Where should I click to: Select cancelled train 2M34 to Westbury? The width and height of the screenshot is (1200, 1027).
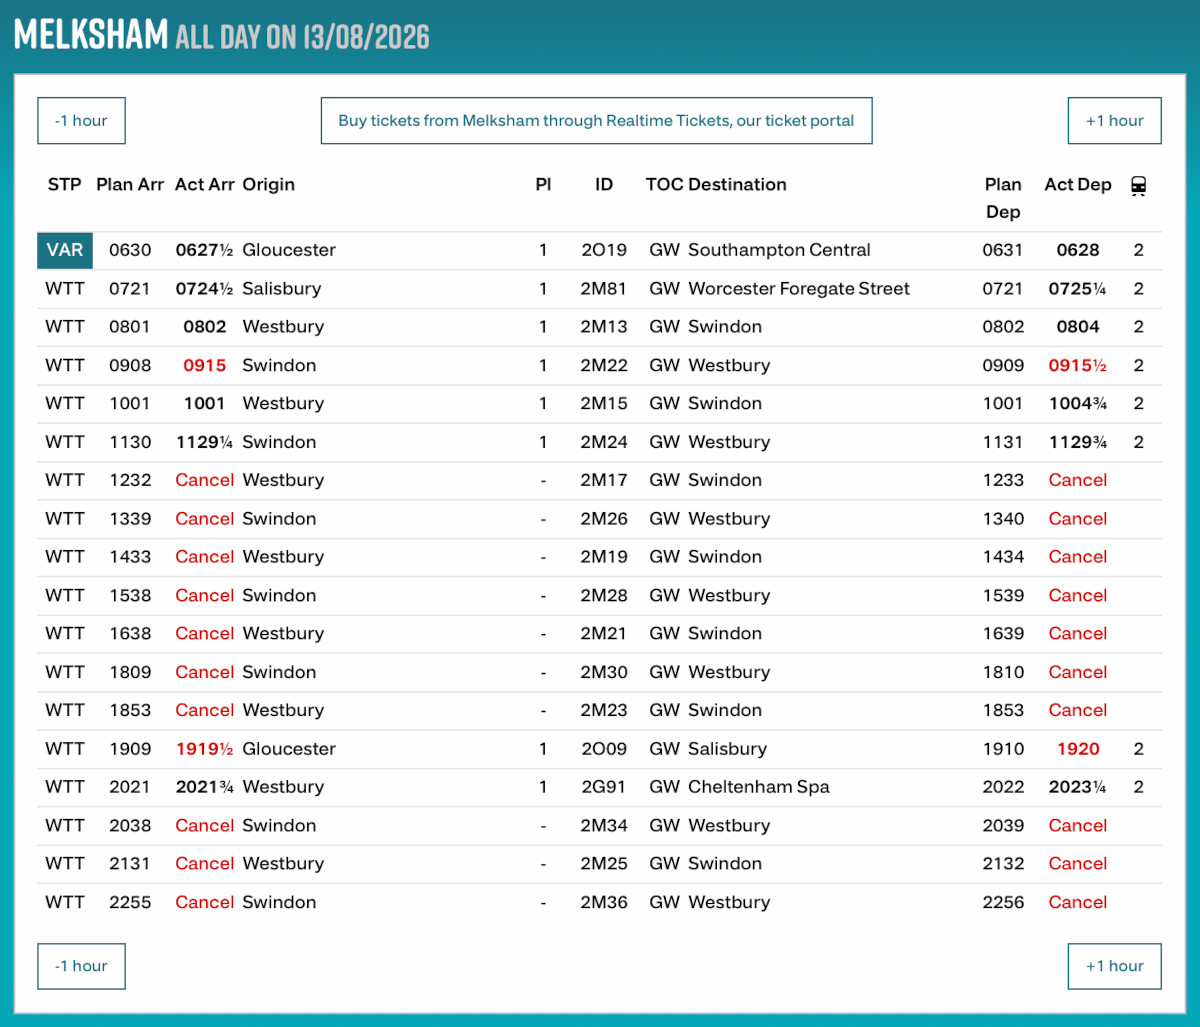click(604, 826)
